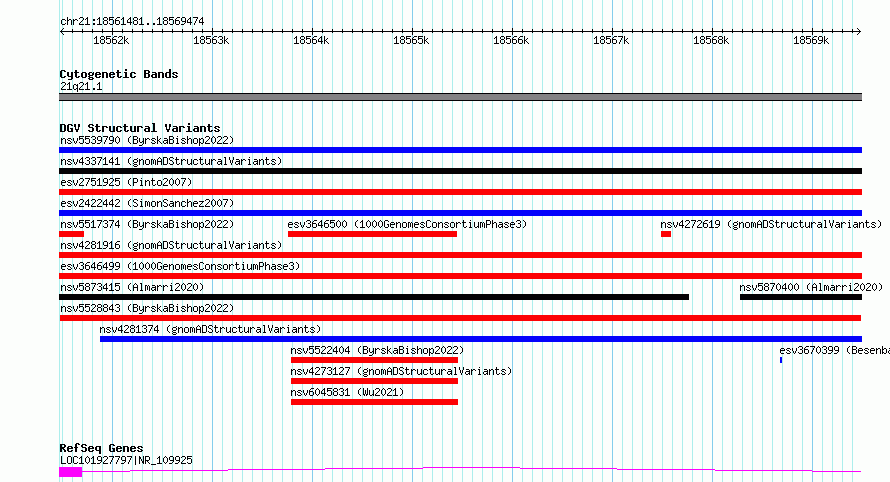Click the 18565k ruler tick label
The image size is (890, 482).
411,41
